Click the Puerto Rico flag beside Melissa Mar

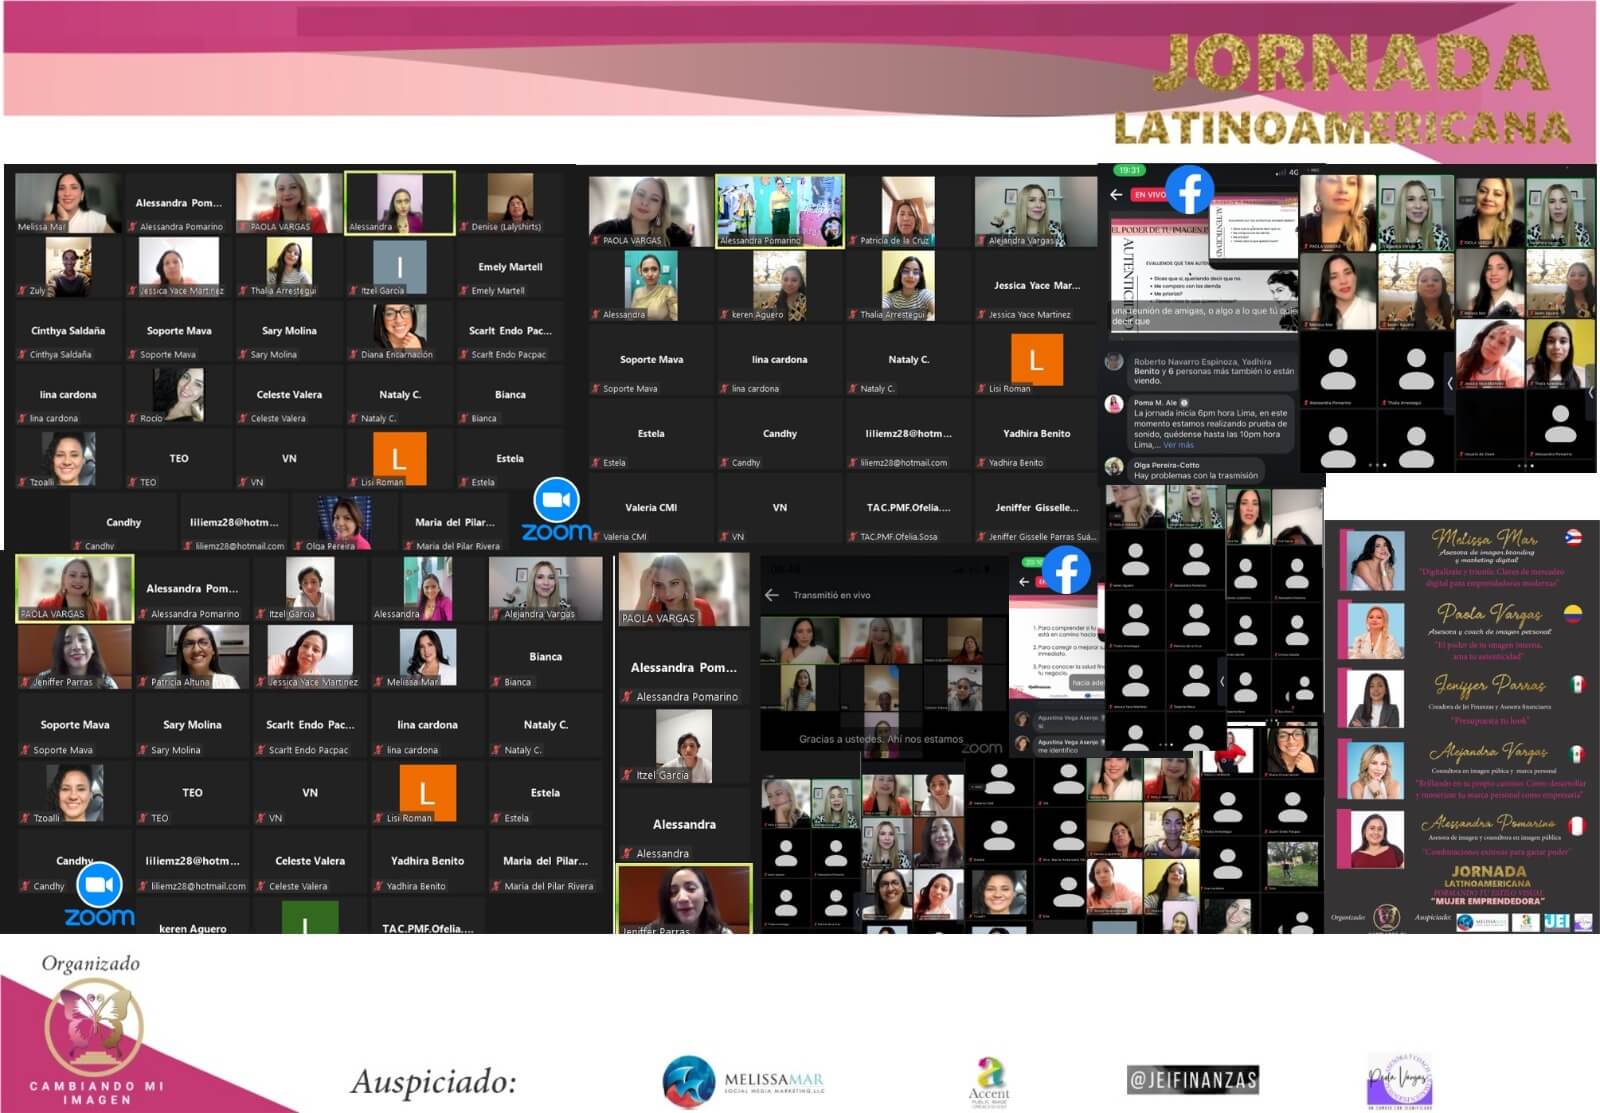pyautogui.click(x=1573, y=537)
